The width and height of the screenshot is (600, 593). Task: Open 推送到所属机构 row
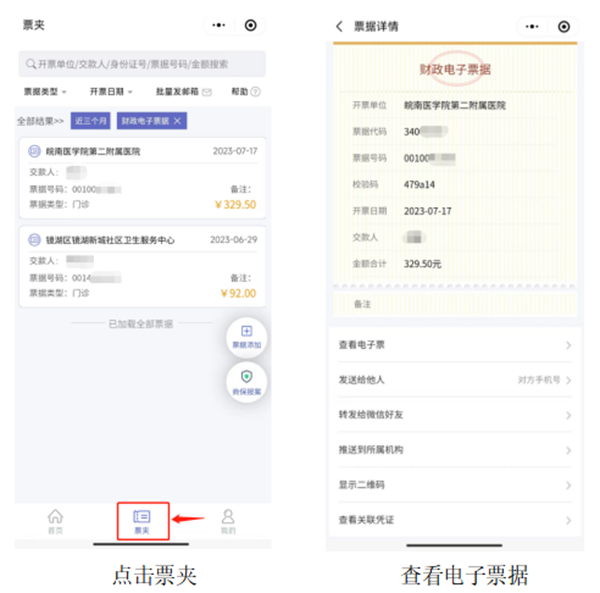(455, 450)
